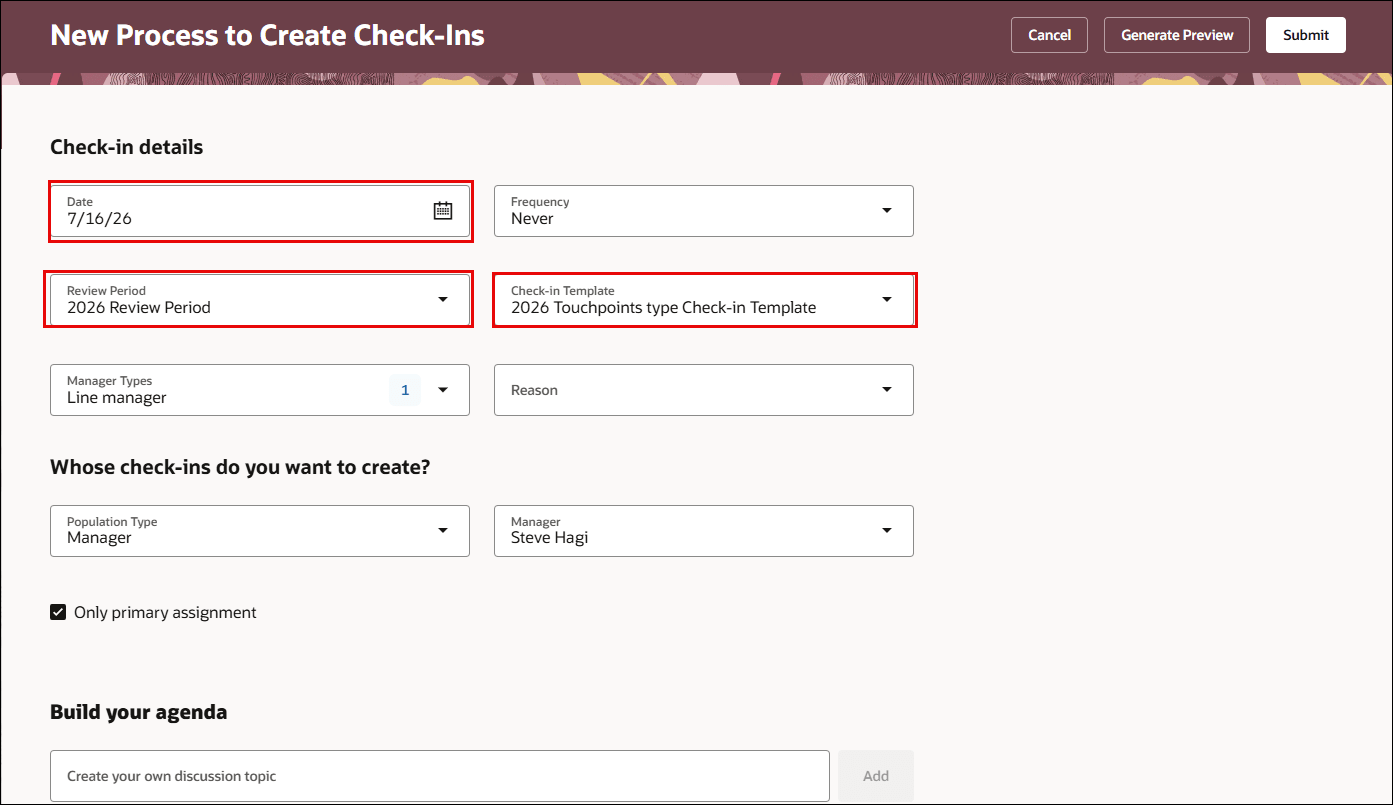Open the Review Period dropdown arrow
Screen dimensions: 1393x805
(443, 299)
